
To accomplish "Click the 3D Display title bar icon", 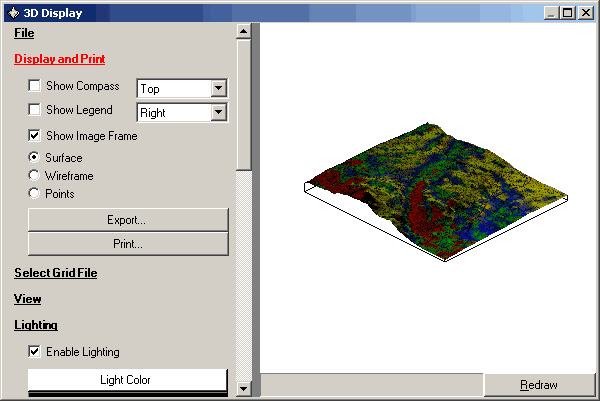I will (x=13, y=13).
